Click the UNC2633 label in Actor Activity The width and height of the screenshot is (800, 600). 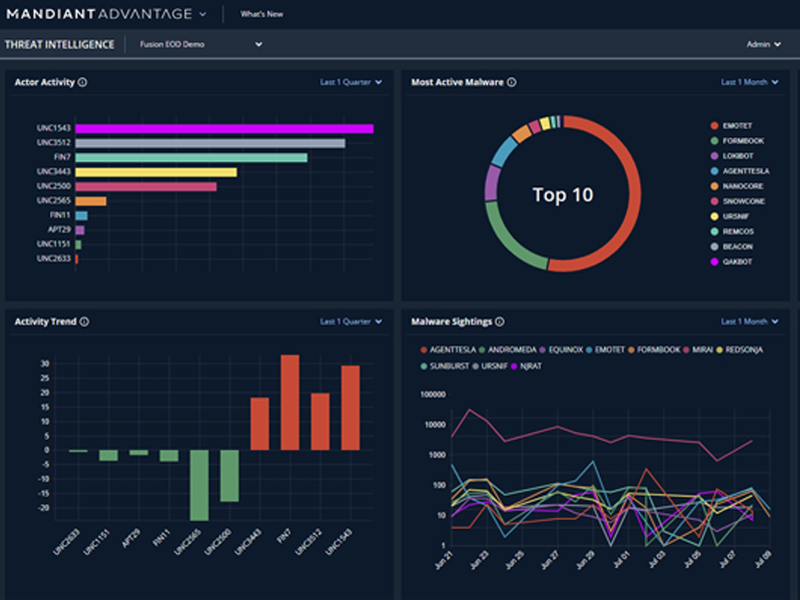tap(53, 259)
